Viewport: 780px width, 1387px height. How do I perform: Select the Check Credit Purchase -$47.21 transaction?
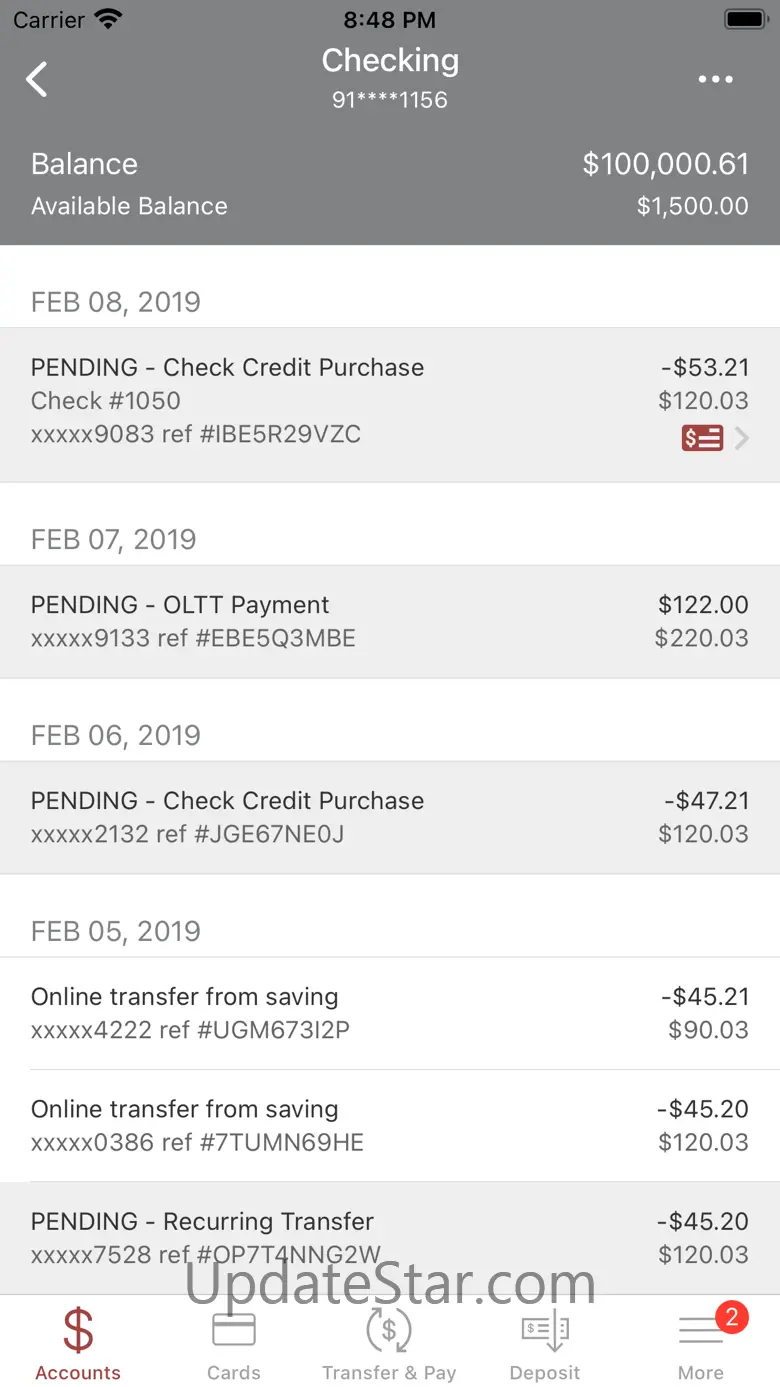[390, 817]
